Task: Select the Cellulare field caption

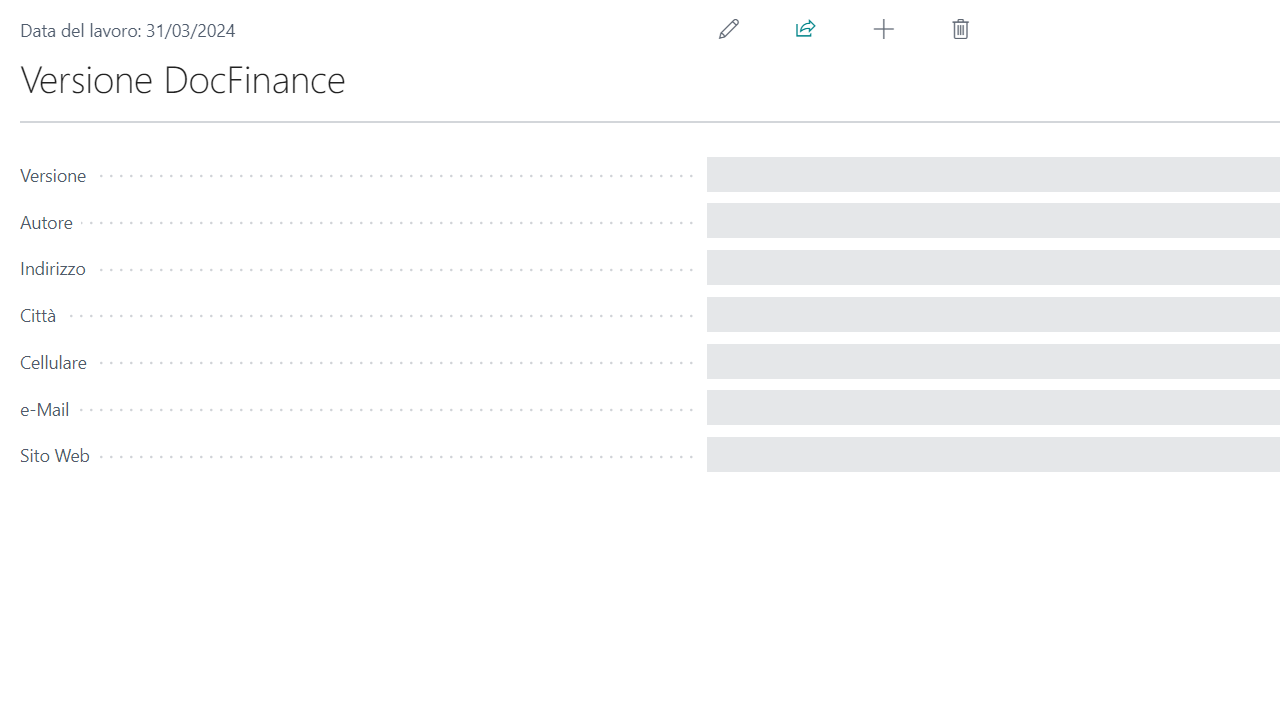Action: 53,362
